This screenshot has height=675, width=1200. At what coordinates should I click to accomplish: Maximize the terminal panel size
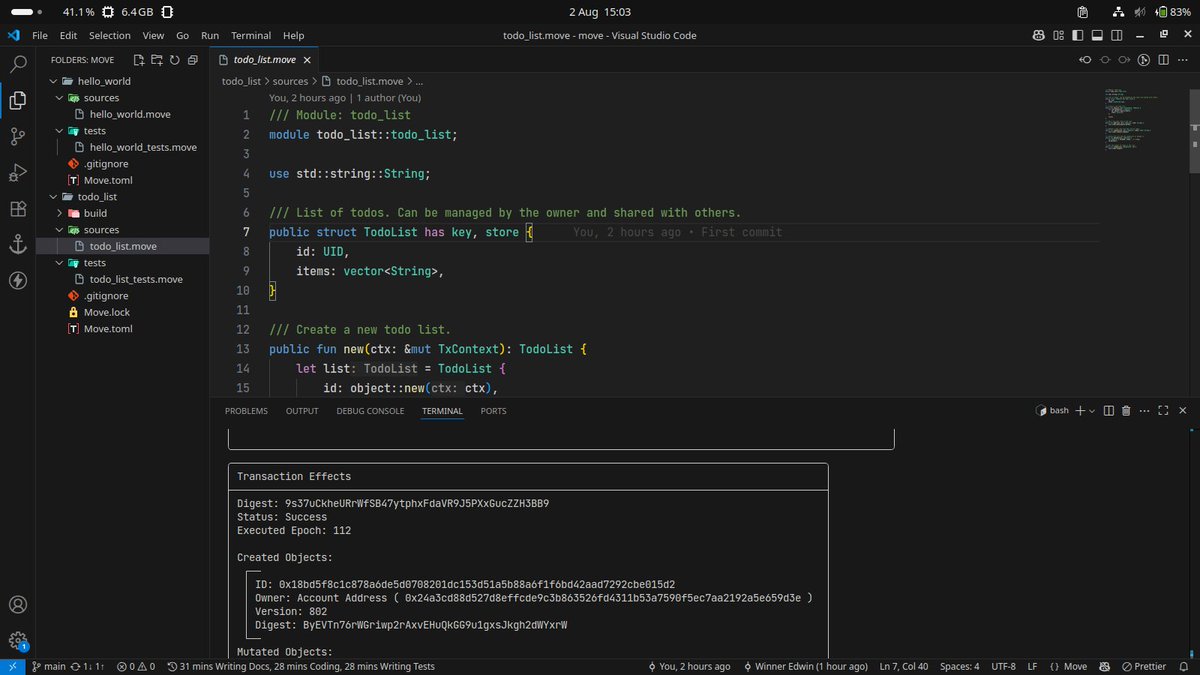[1163, 411]
